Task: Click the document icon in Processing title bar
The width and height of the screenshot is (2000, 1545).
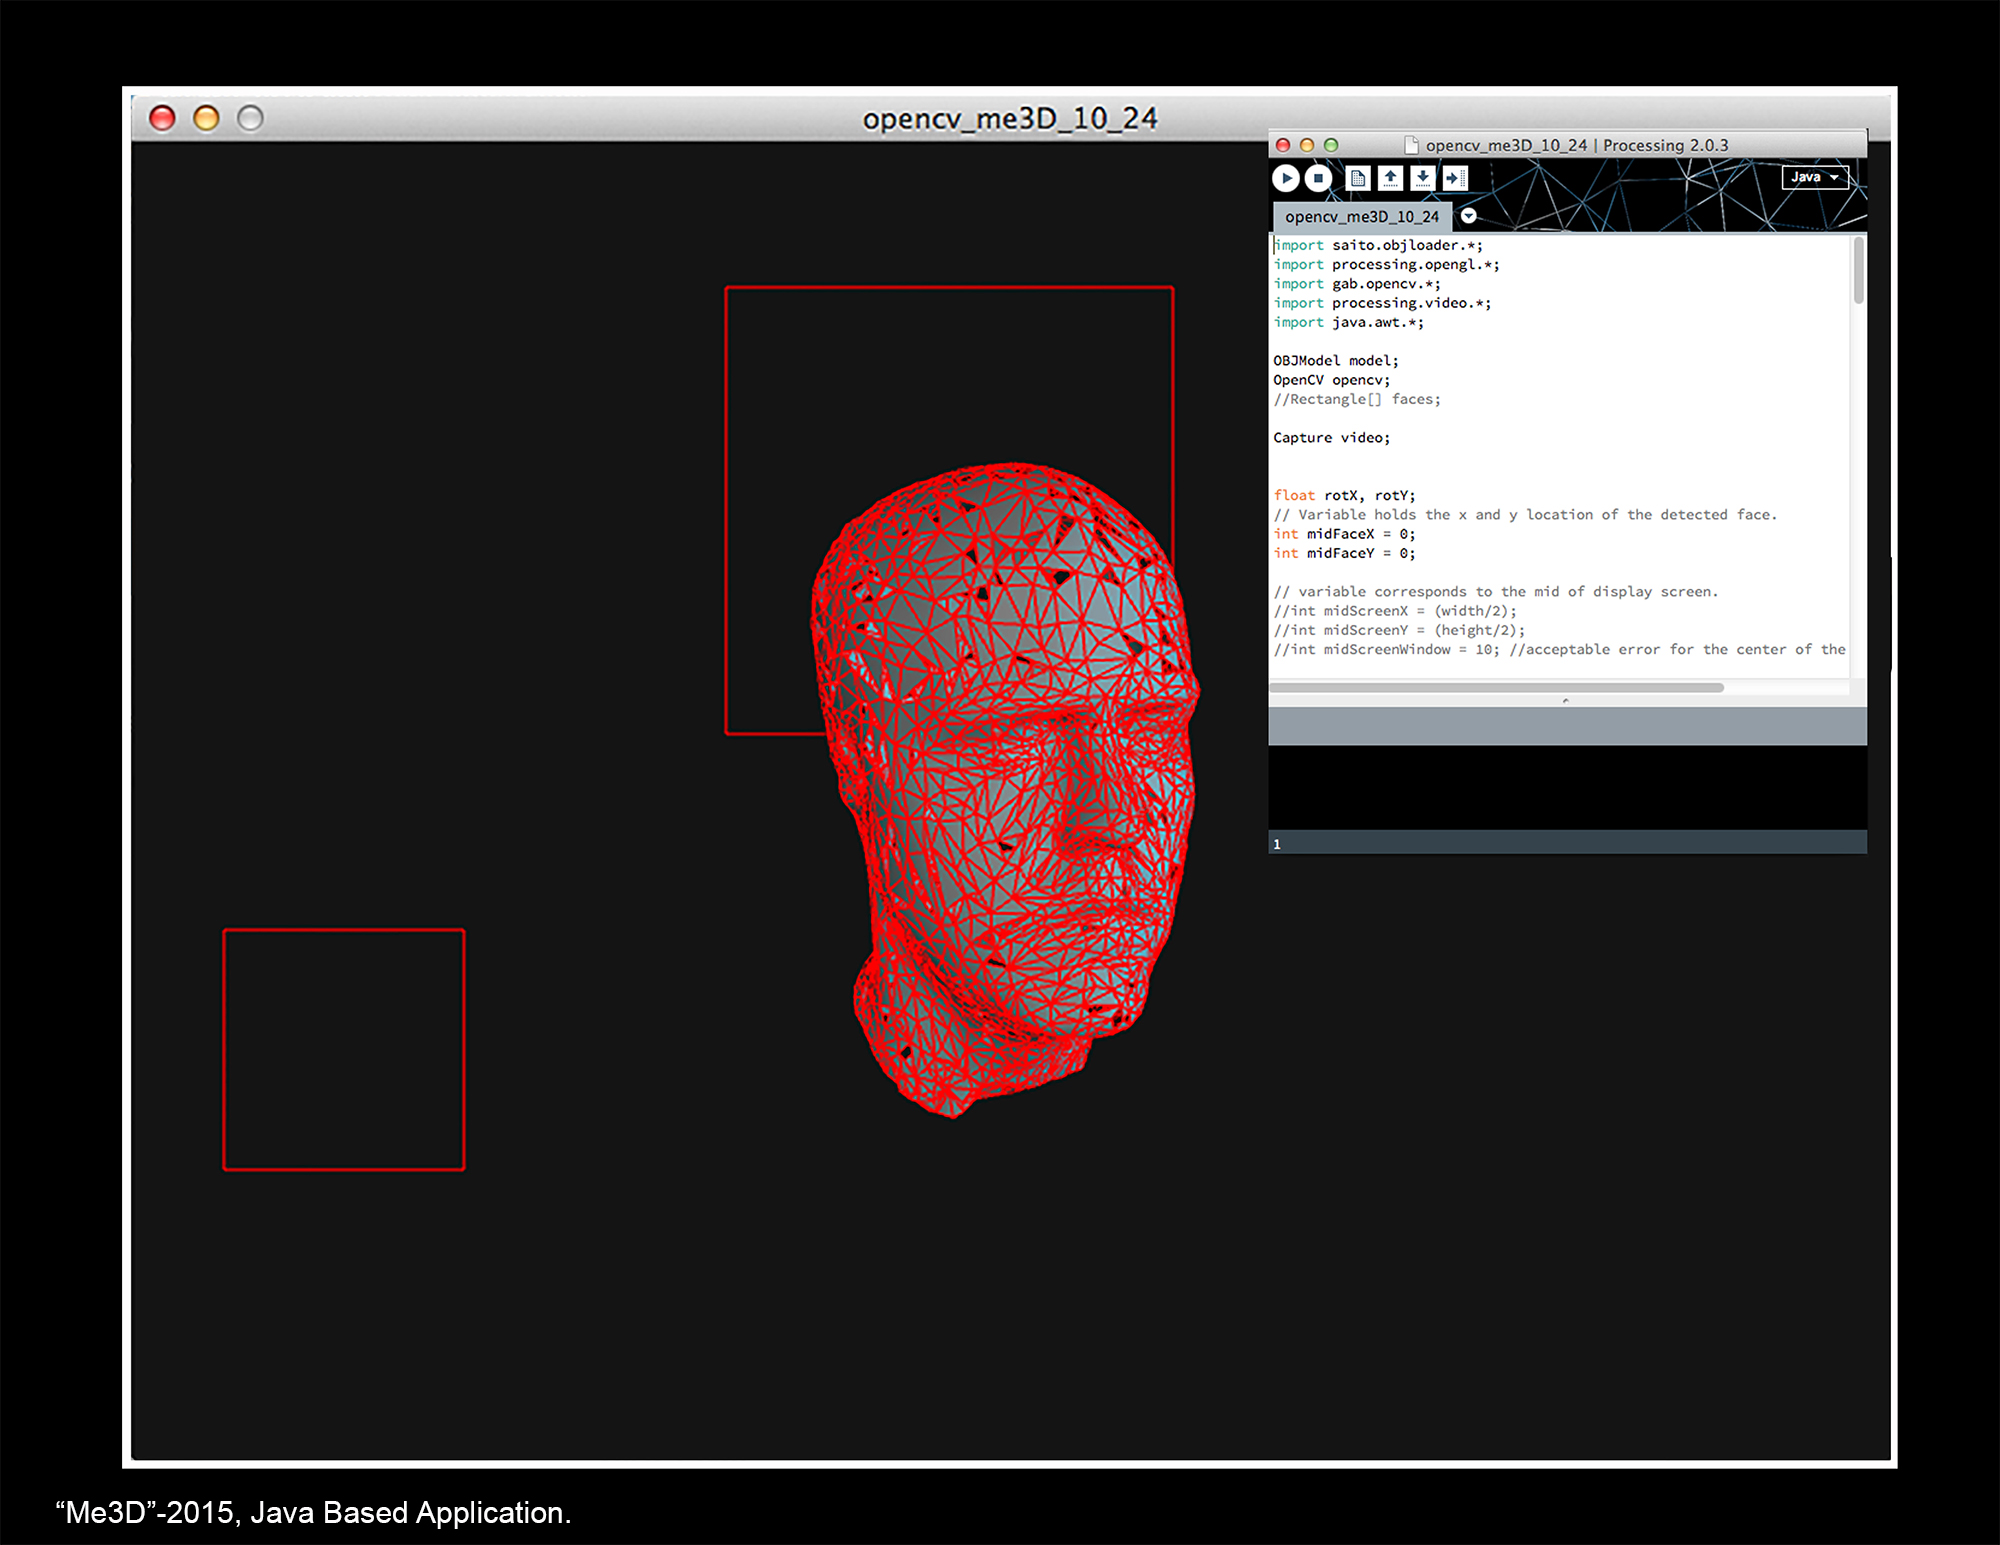Action: point(1411,145)
